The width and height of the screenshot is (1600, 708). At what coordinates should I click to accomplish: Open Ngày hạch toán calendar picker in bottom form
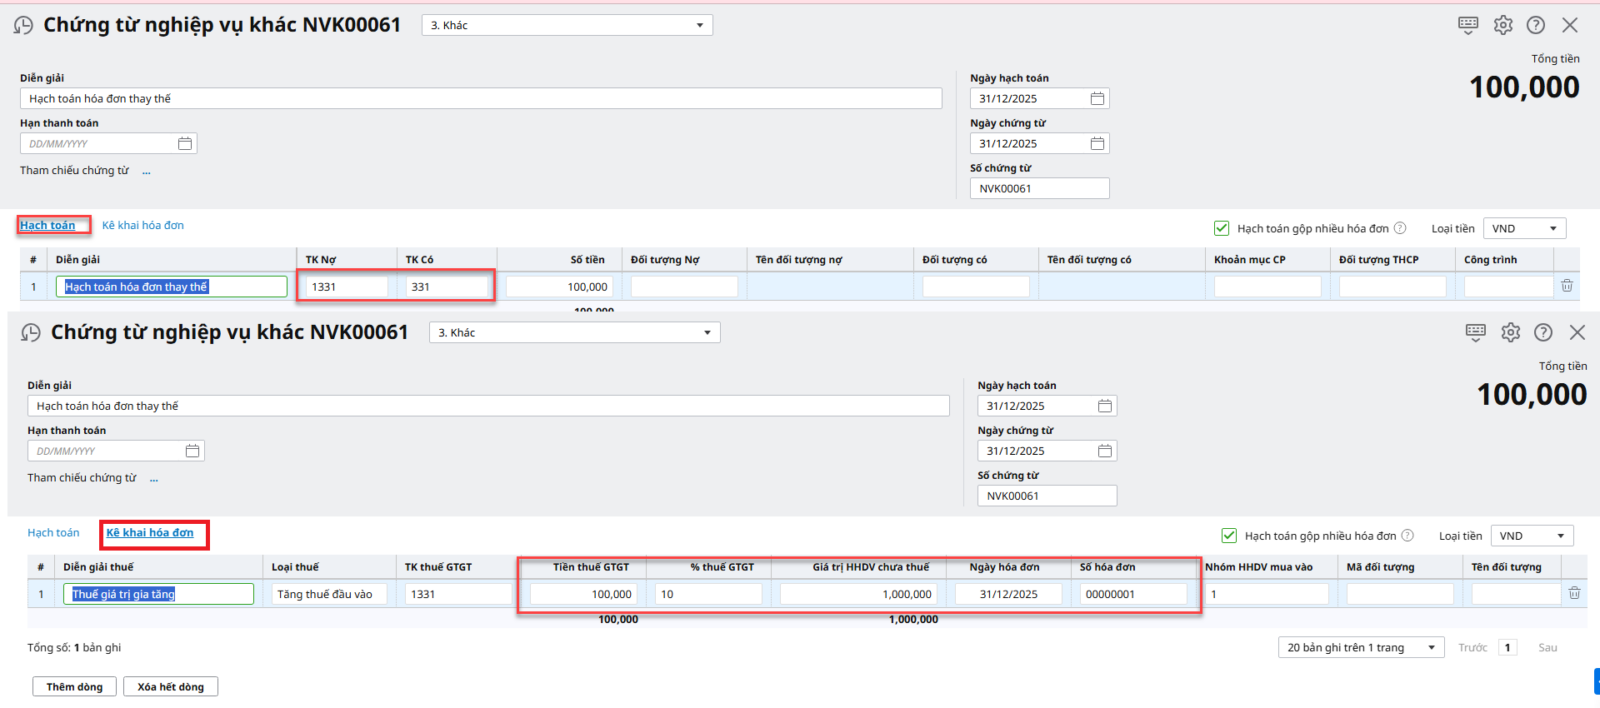(1105, 406)
